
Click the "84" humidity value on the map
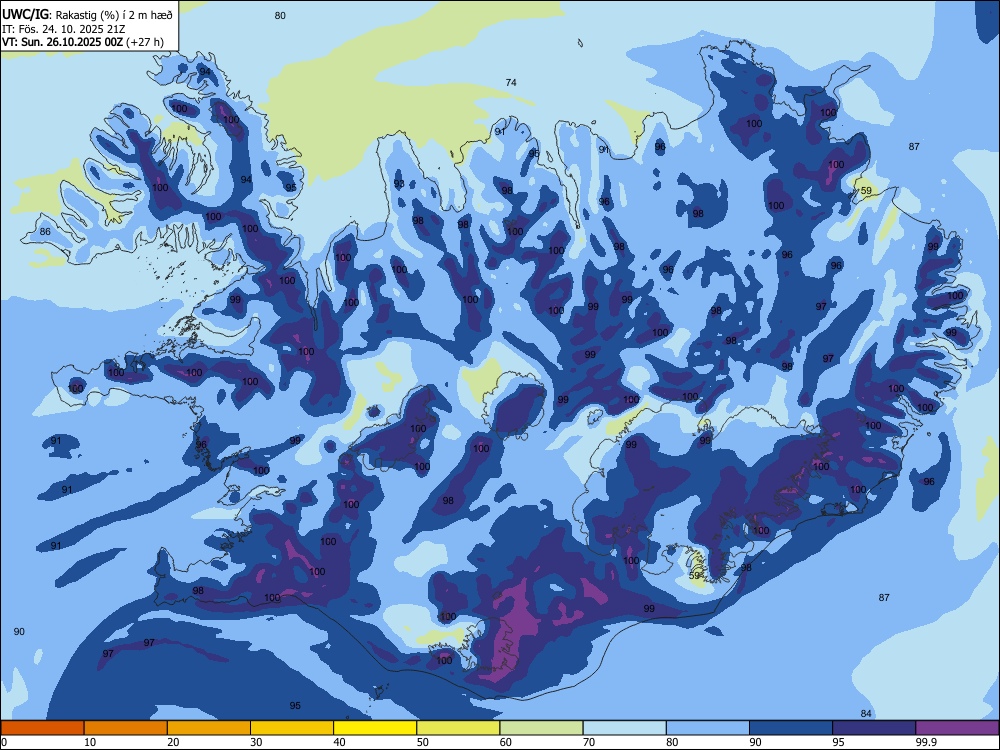pos(865,714)
